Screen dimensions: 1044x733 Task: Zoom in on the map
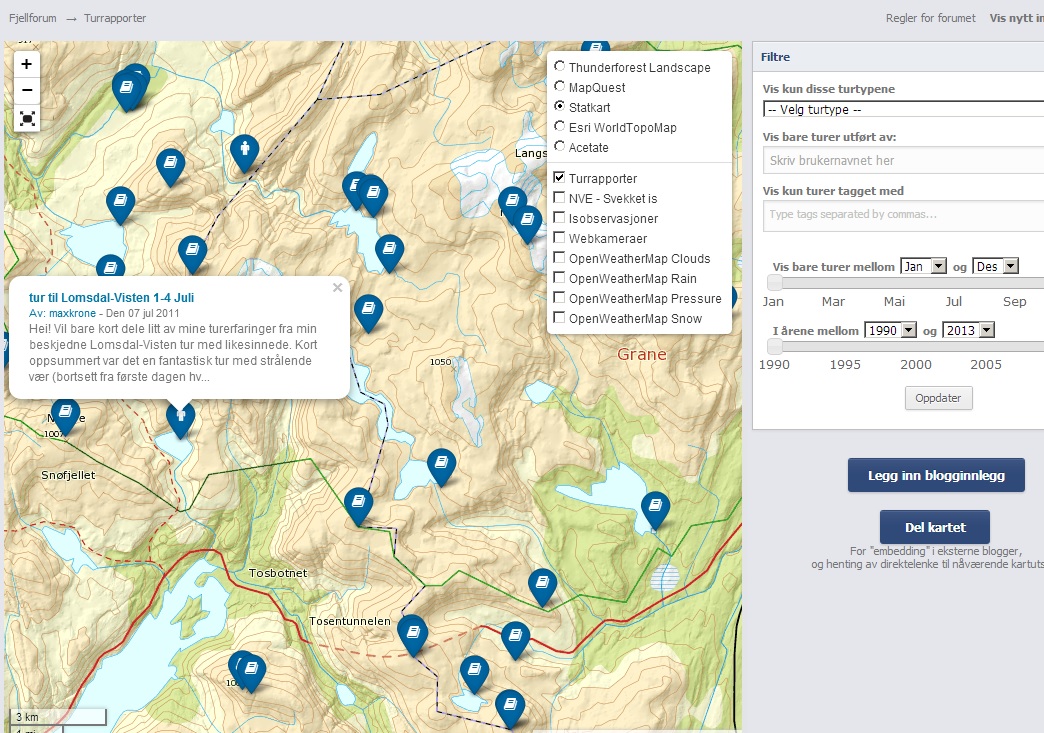(x=27, y=64)
